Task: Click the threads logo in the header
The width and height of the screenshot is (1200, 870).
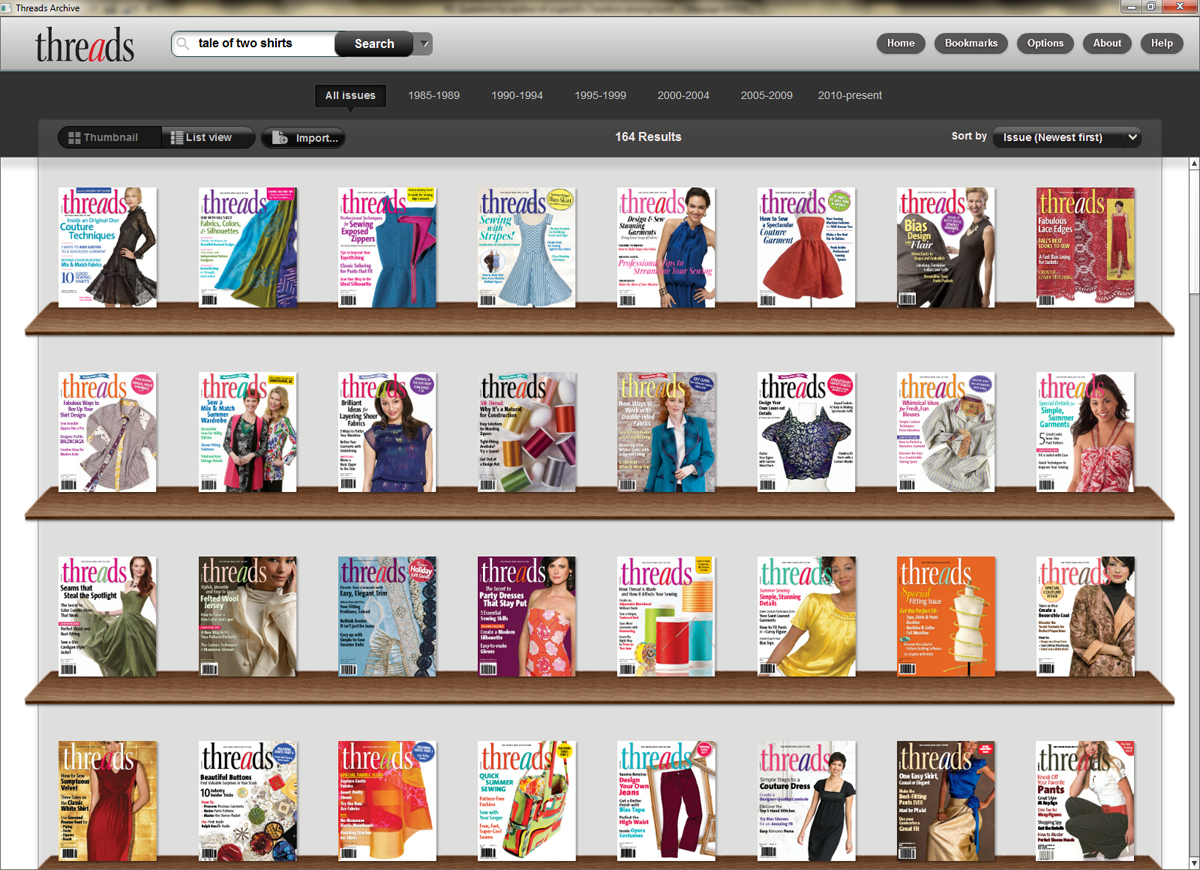Action: (x=85, y=44)
